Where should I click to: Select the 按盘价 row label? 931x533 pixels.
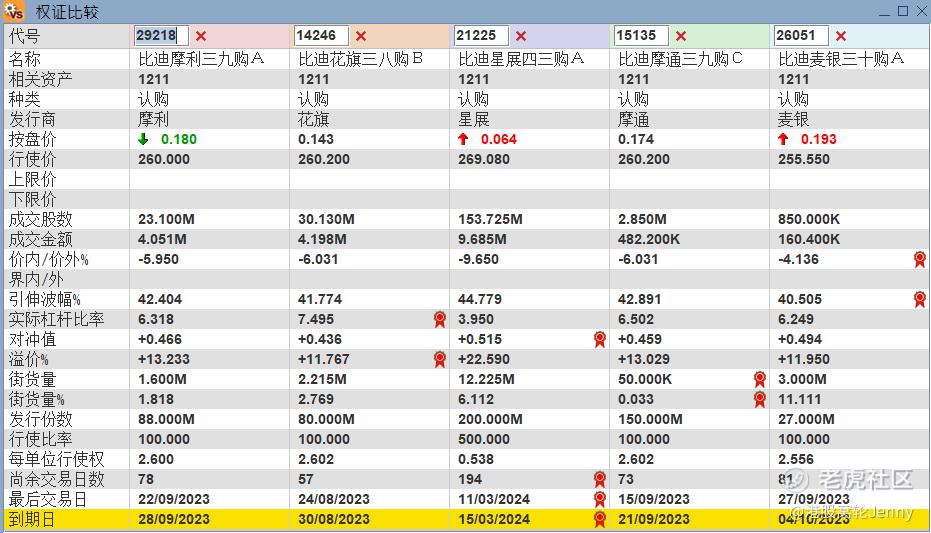click(x=32, y=139)
